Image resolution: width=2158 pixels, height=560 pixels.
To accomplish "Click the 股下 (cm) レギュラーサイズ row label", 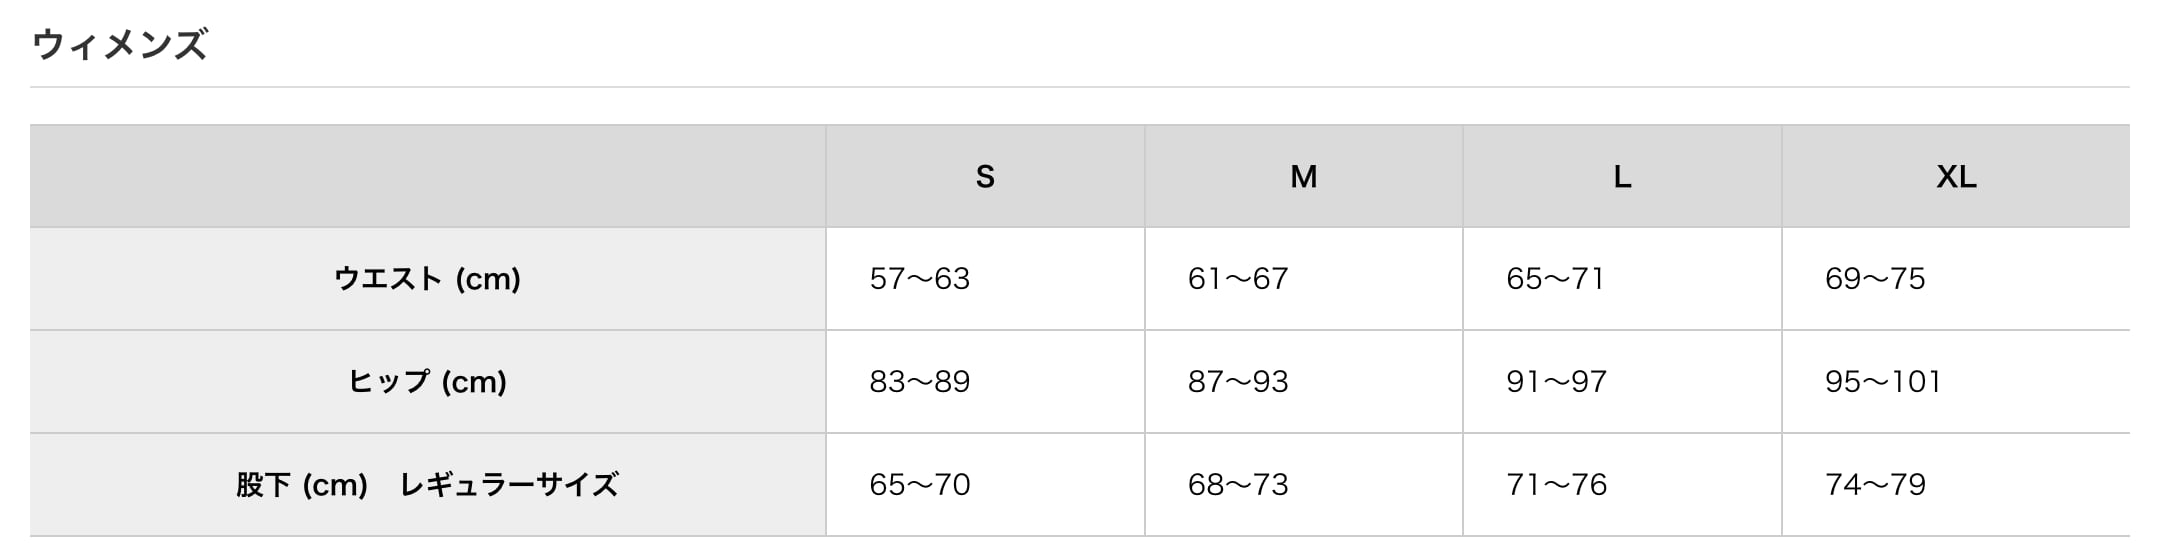I will click(x=427, y=485).
